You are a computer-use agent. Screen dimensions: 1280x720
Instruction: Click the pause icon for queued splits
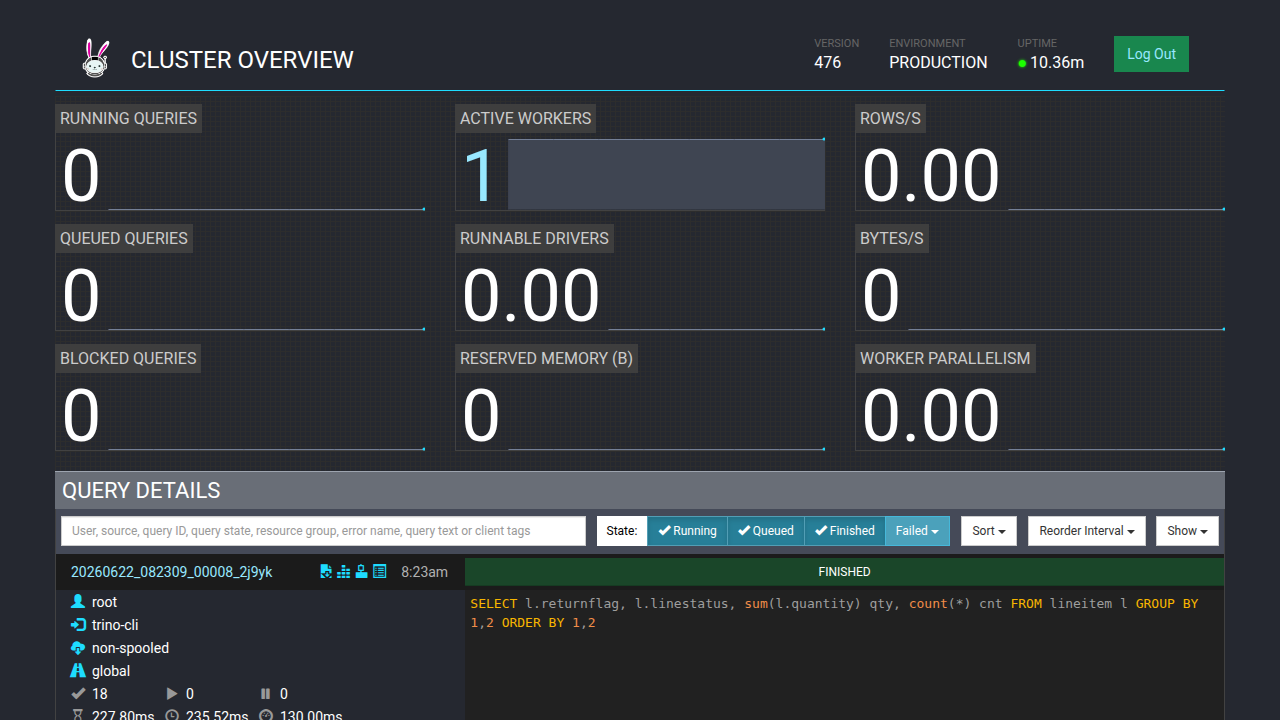coord(265,693)
